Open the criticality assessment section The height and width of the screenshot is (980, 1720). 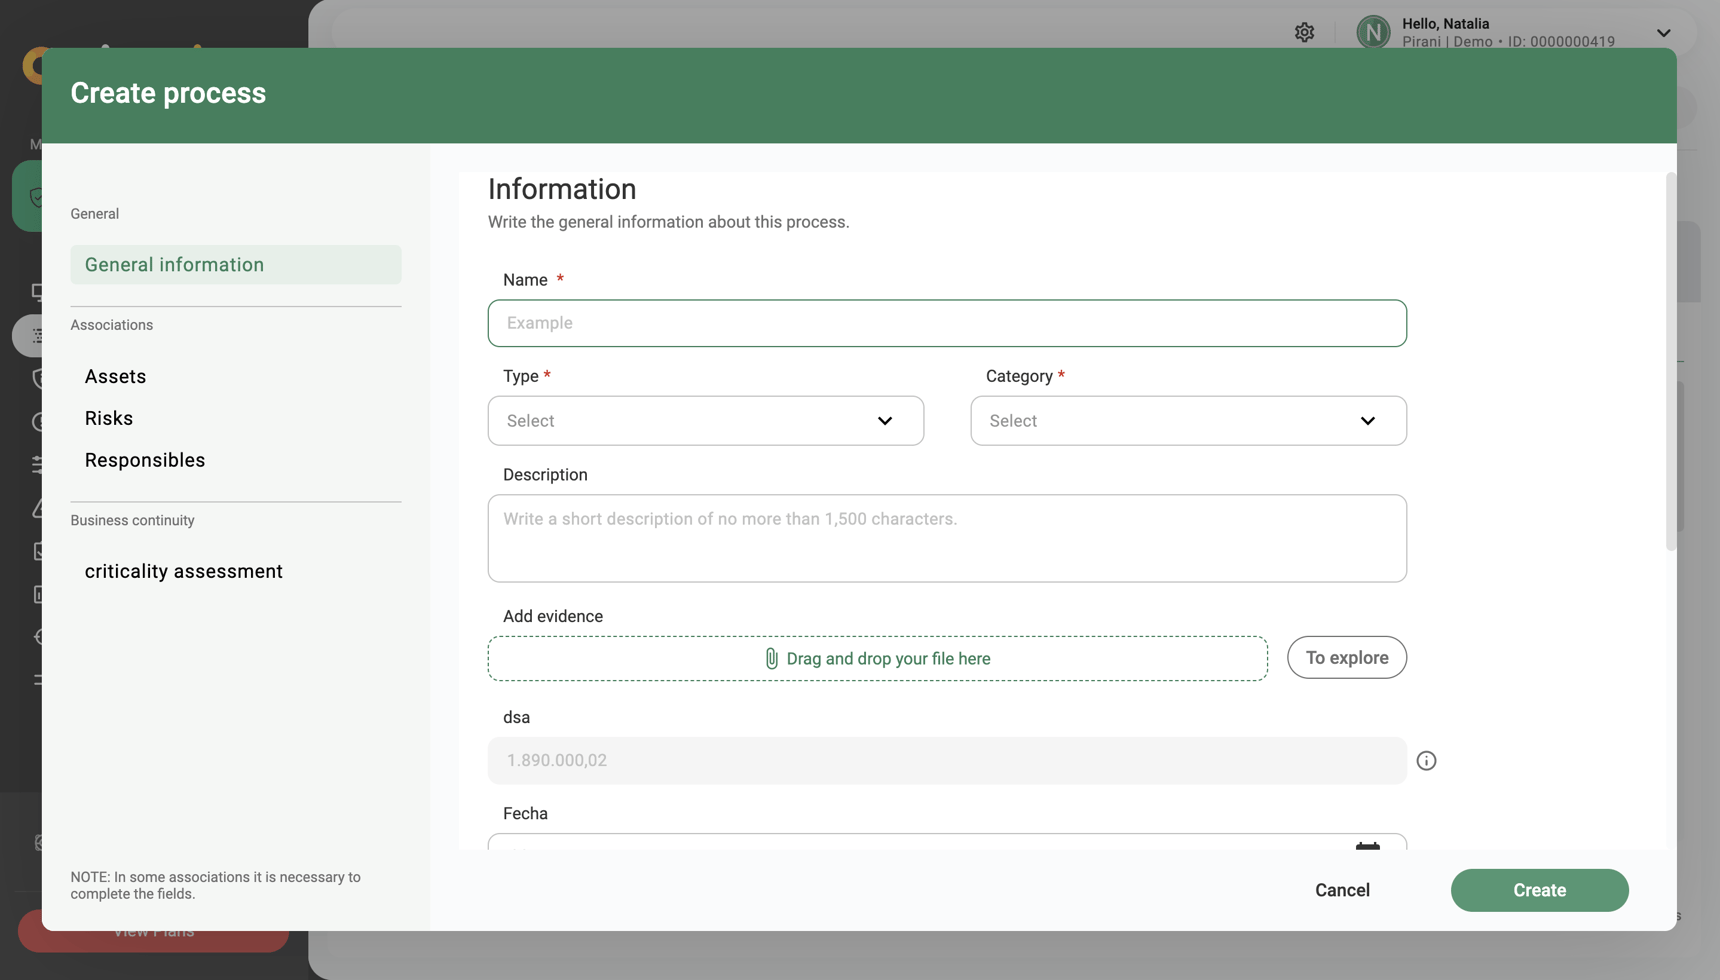183,570
